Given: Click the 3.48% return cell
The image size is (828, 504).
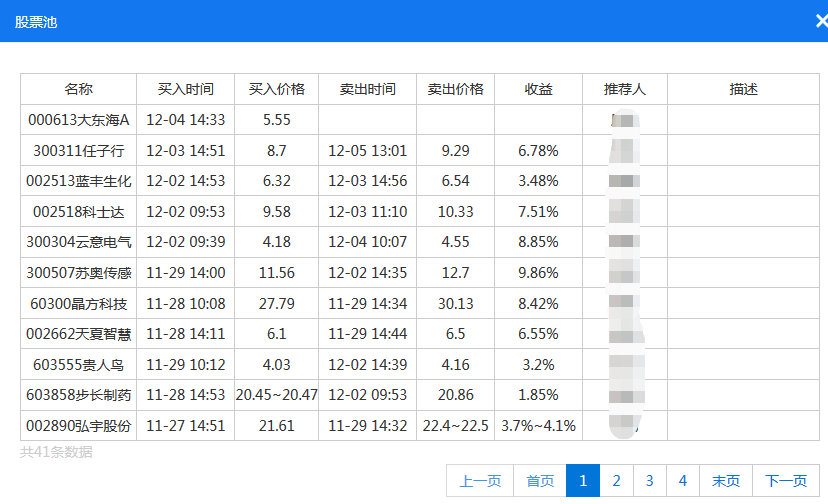Looking at the screenshot, I should pyautogui.click(x=538, y=181).
